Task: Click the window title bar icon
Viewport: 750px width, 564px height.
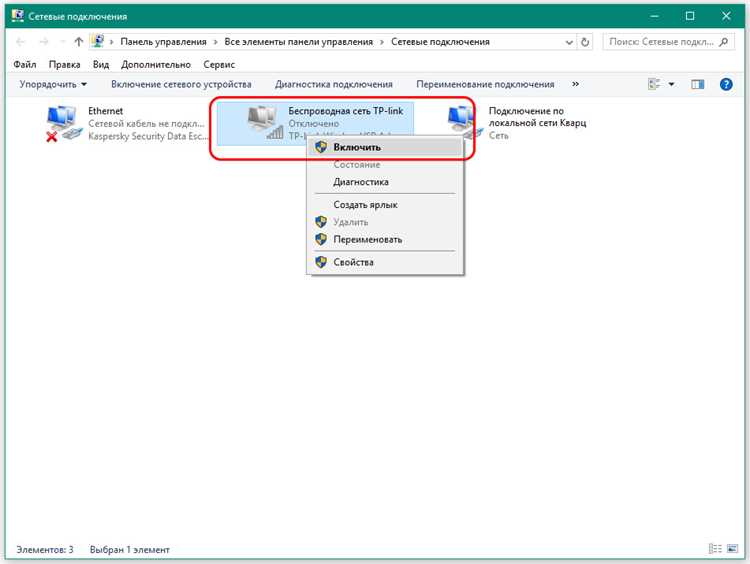Action: click(18, 16)
